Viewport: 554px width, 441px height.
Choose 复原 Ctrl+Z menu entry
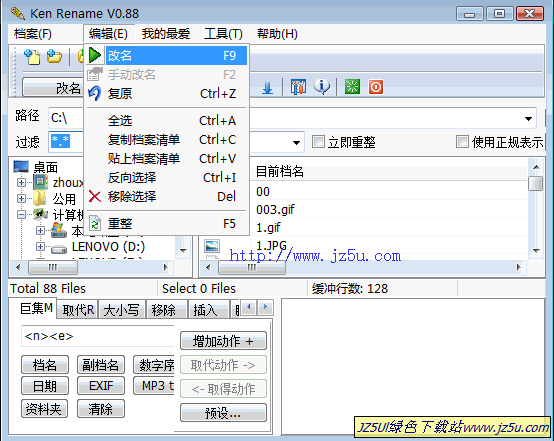click(166, 94)
